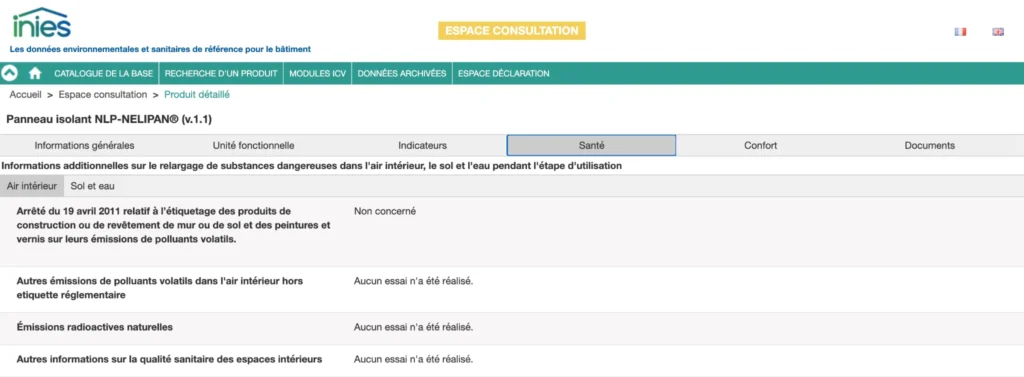Click 'Autres émissions de polluants volatils' label
The height and width of the screenshot is (377, 1024).
point(159,288)
